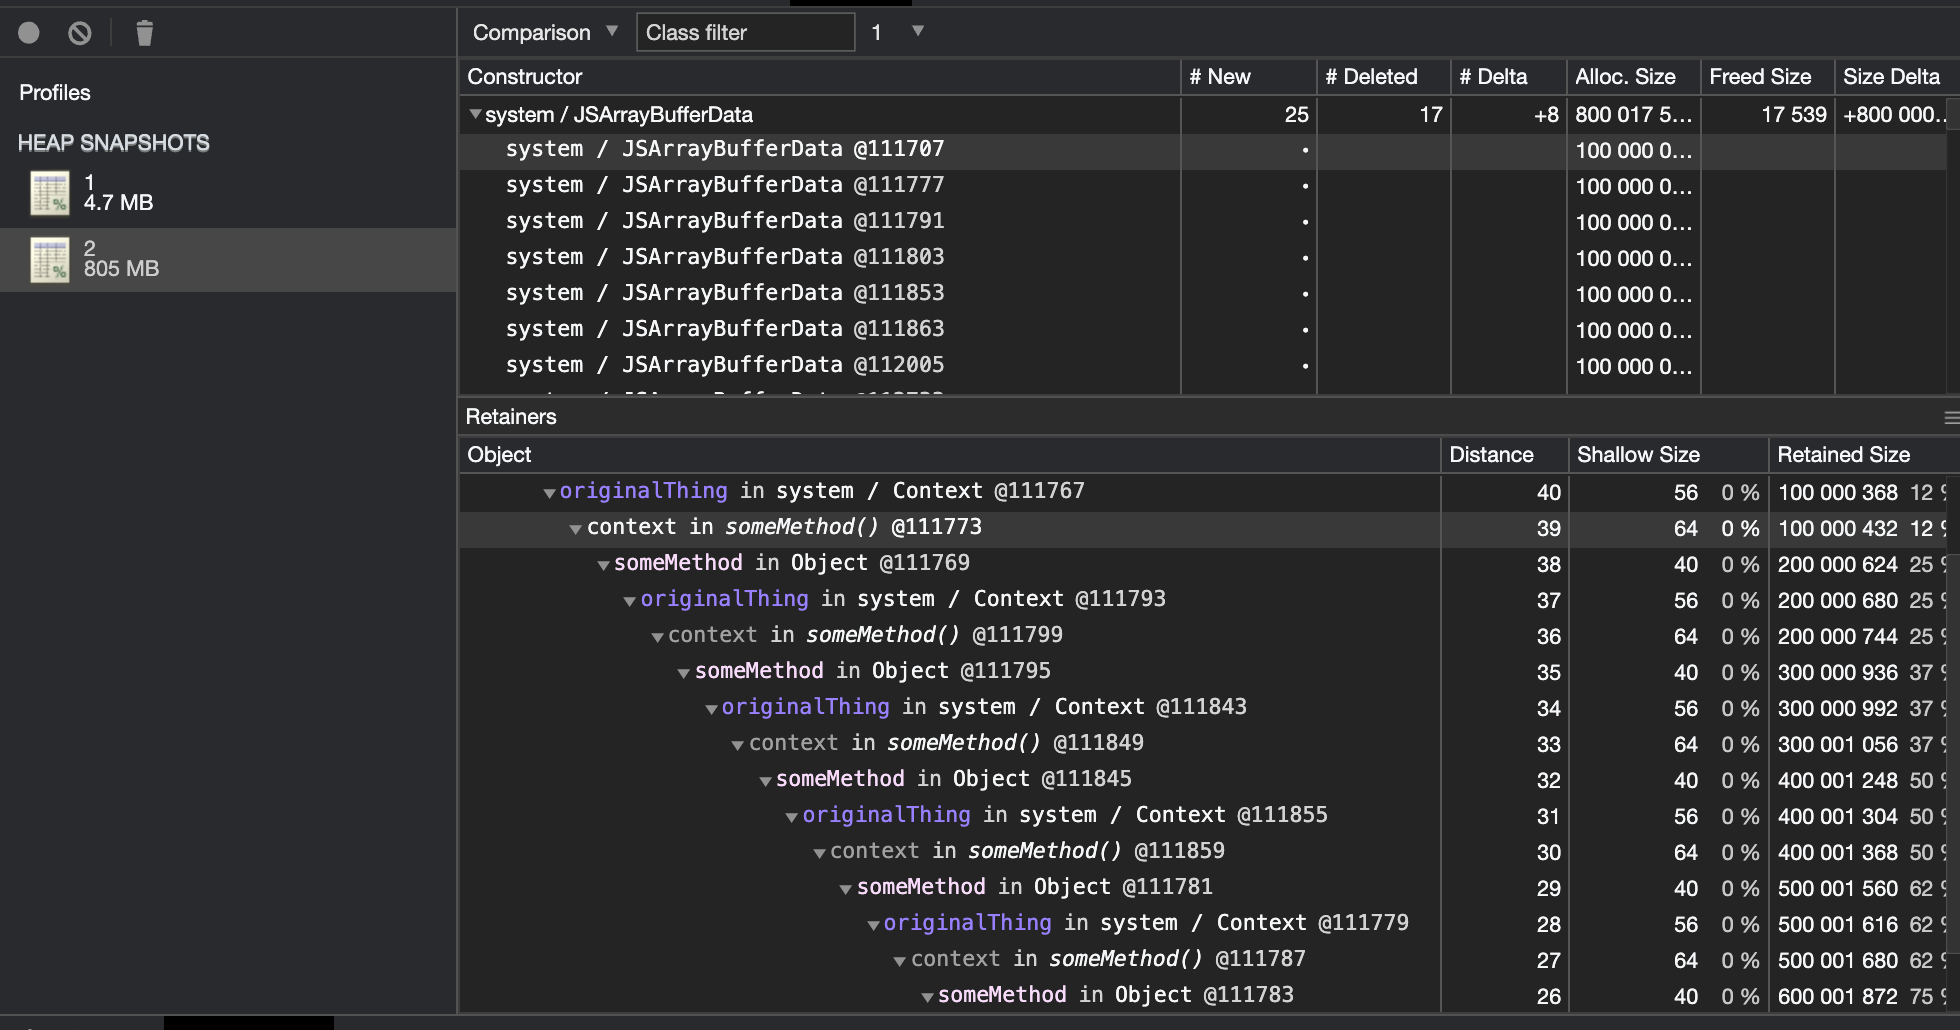1960x1030 pixels.
Task: Select heap snapshot 2 of 805 MB
Action: [228, 260]
